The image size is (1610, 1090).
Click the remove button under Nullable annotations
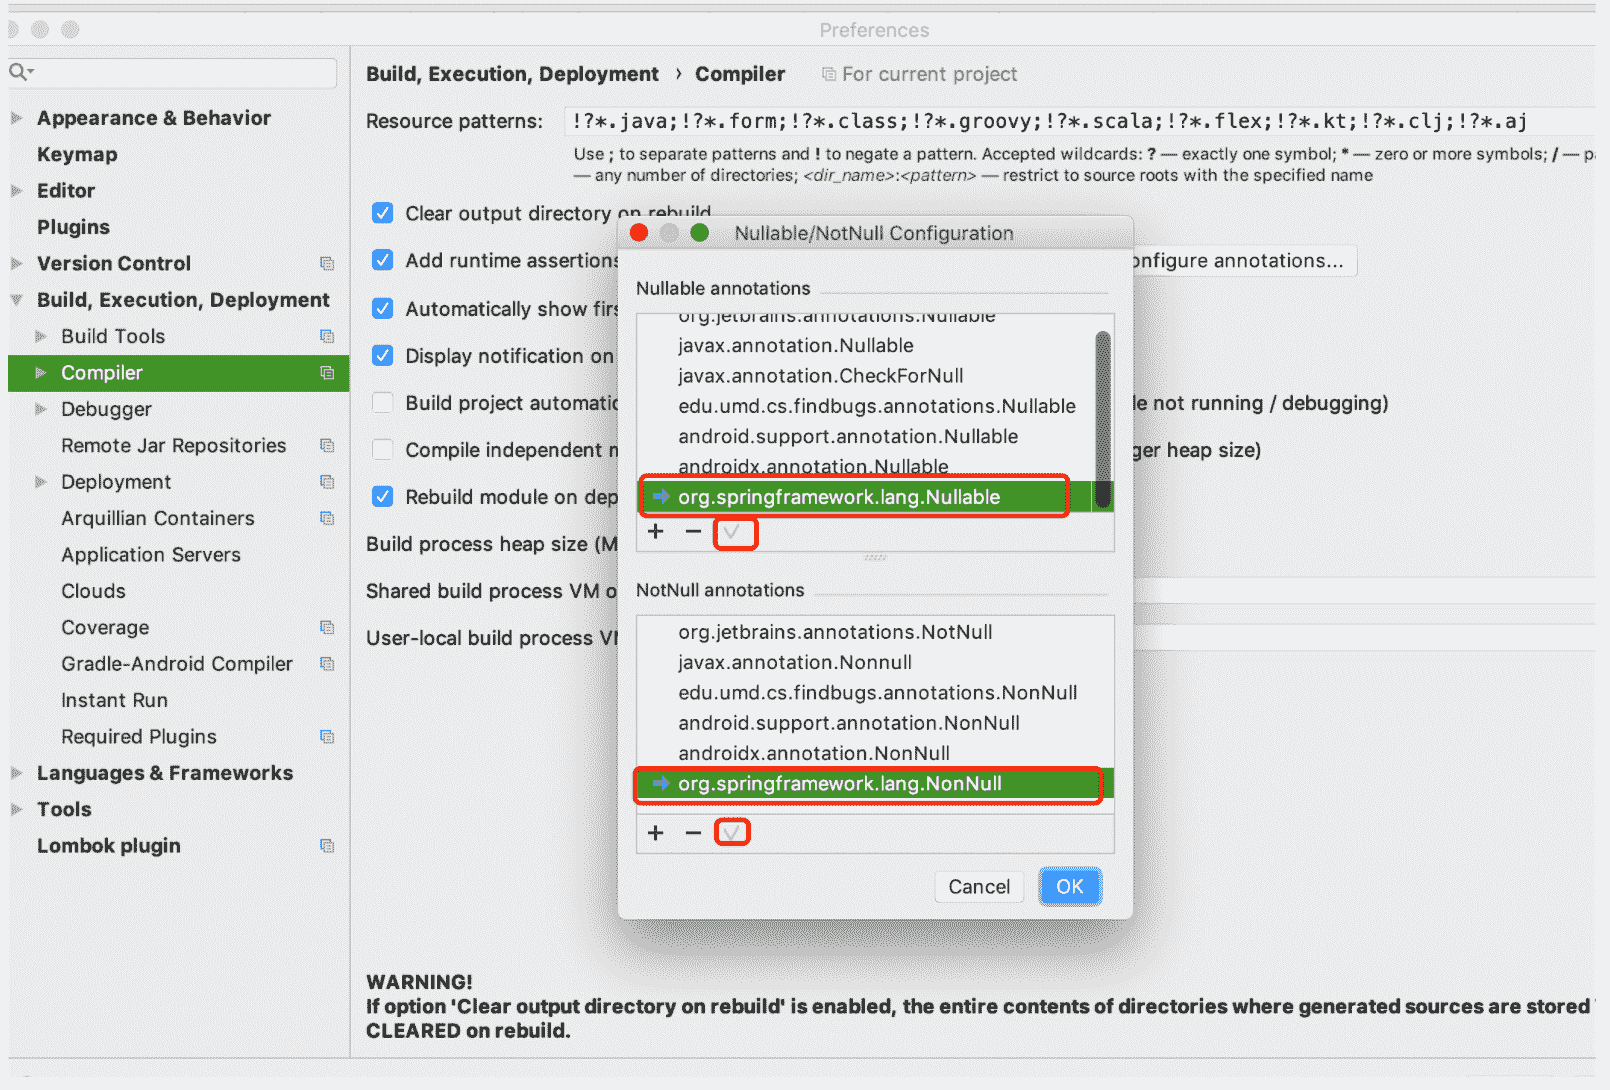[693, 532]
